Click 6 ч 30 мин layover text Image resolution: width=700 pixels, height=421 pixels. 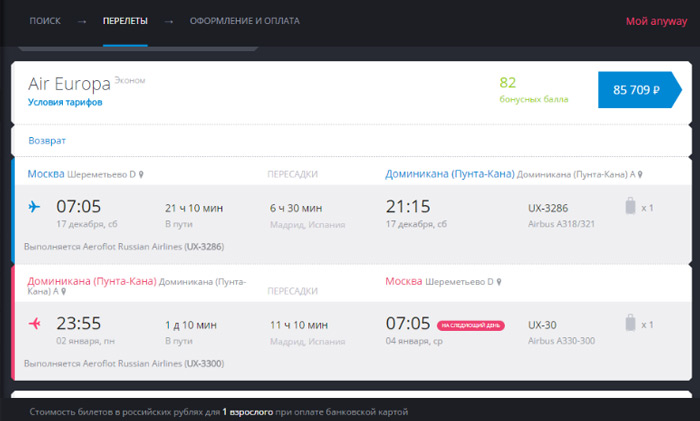point(296,208)
